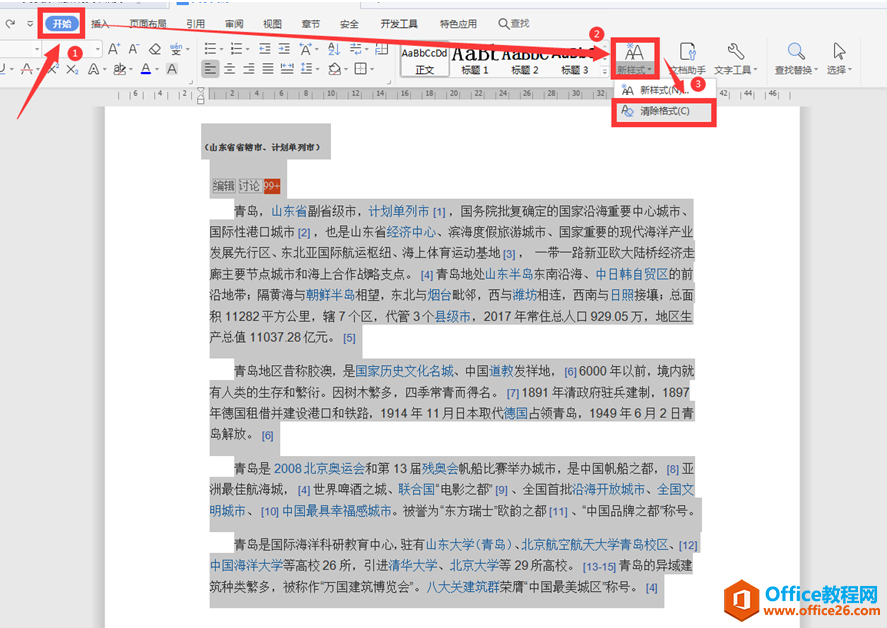The width and height of the screenshot is (887, 628).
Task: Apply the 标题 1 style
Action: pos(475,61)
